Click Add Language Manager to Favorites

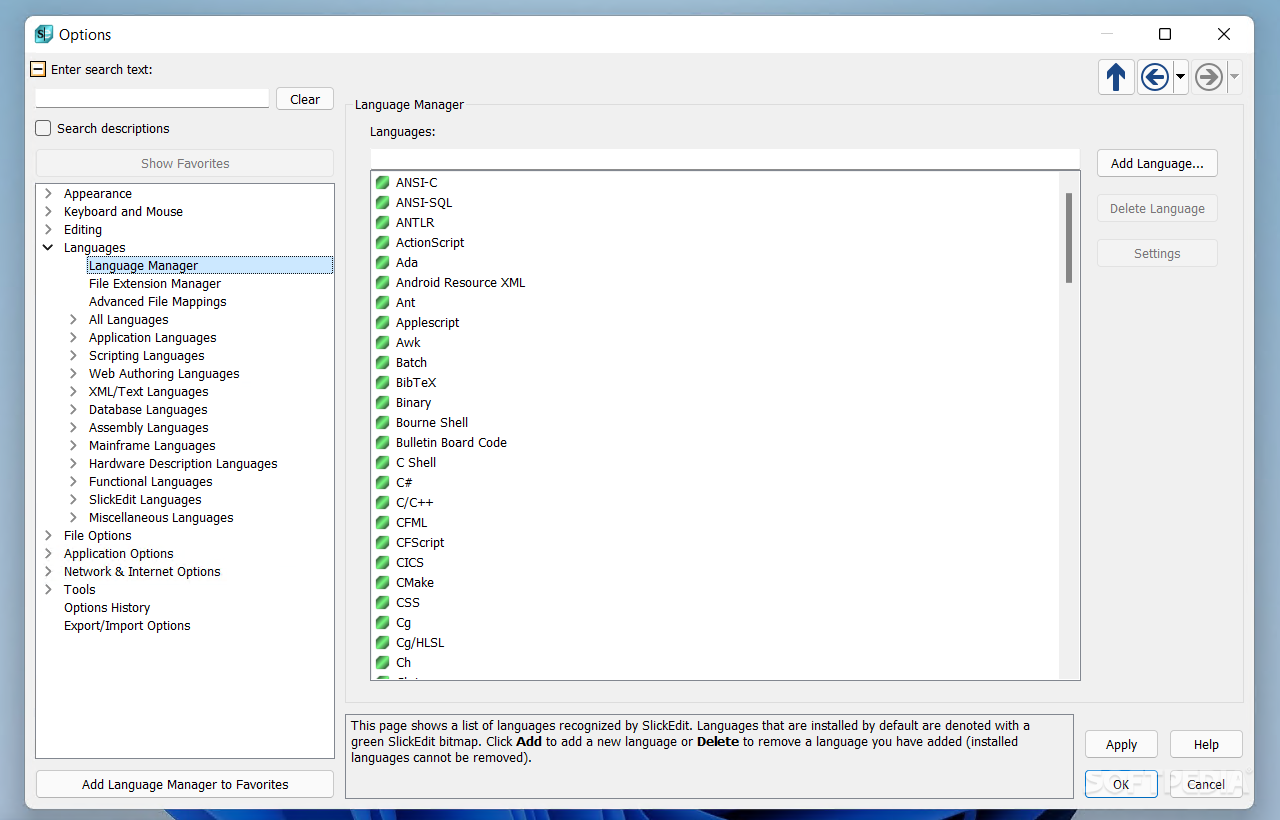pos(185,785)
